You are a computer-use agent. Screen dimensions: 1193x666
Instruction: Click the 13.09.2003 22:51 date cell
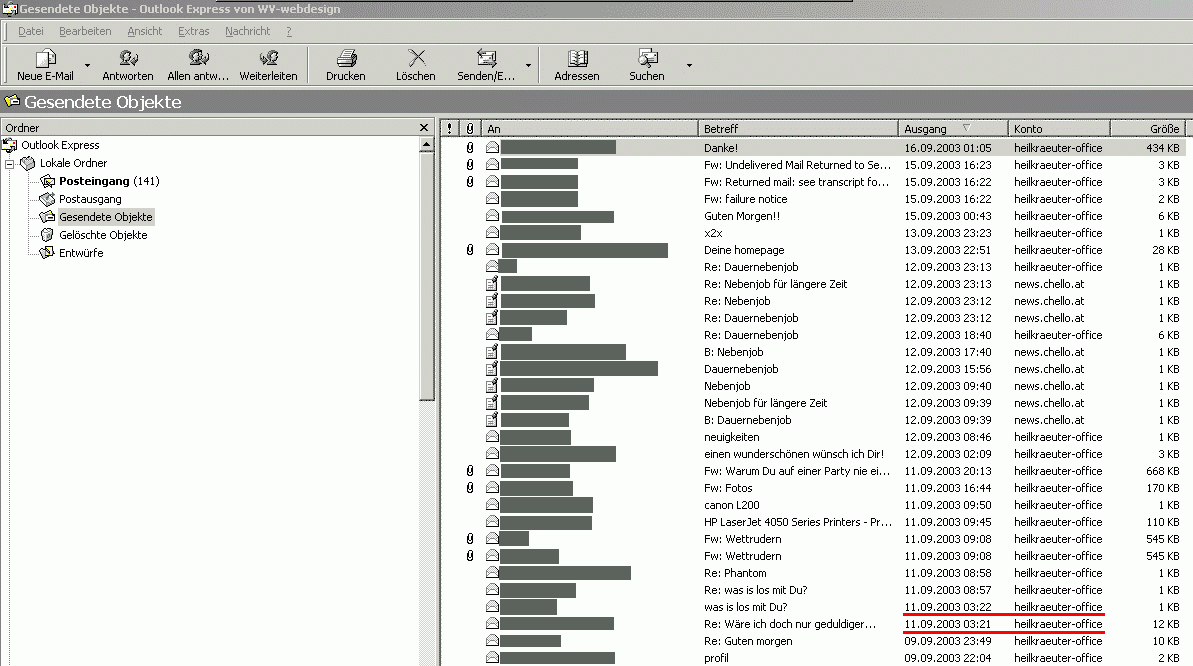948,250
